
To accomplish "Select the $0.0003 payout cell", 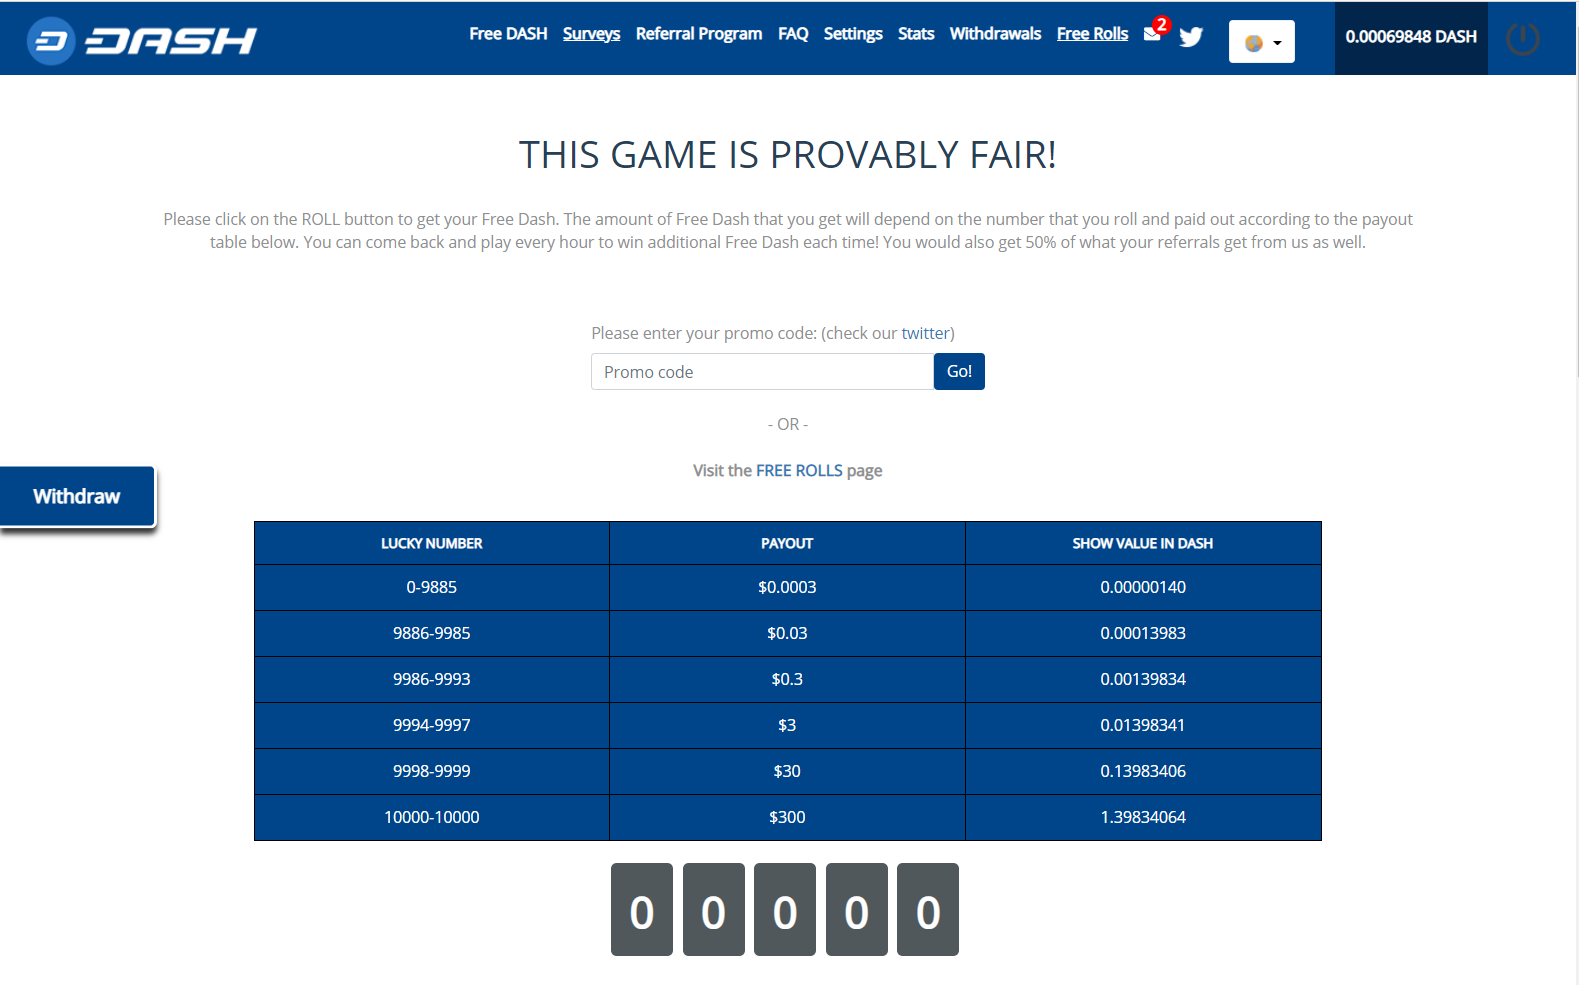I will coord(787,587).
